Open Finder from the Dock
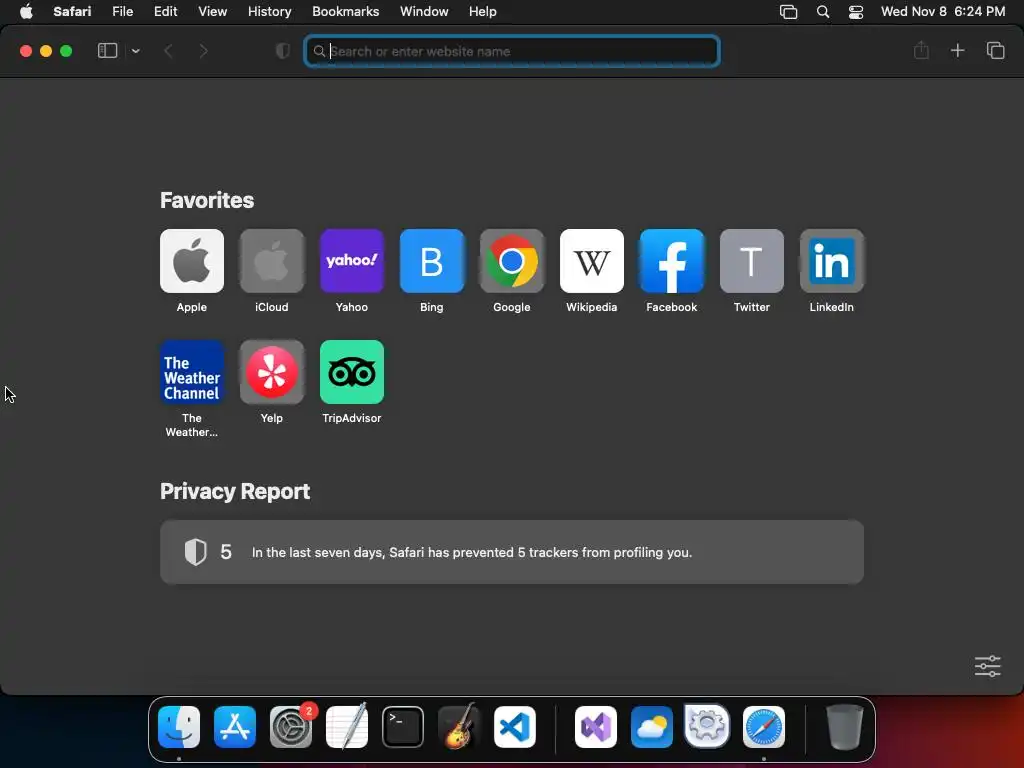Image resolution: width=1024 pixels, height=768 pixels. pyautogui.click(x=179, y=727)
